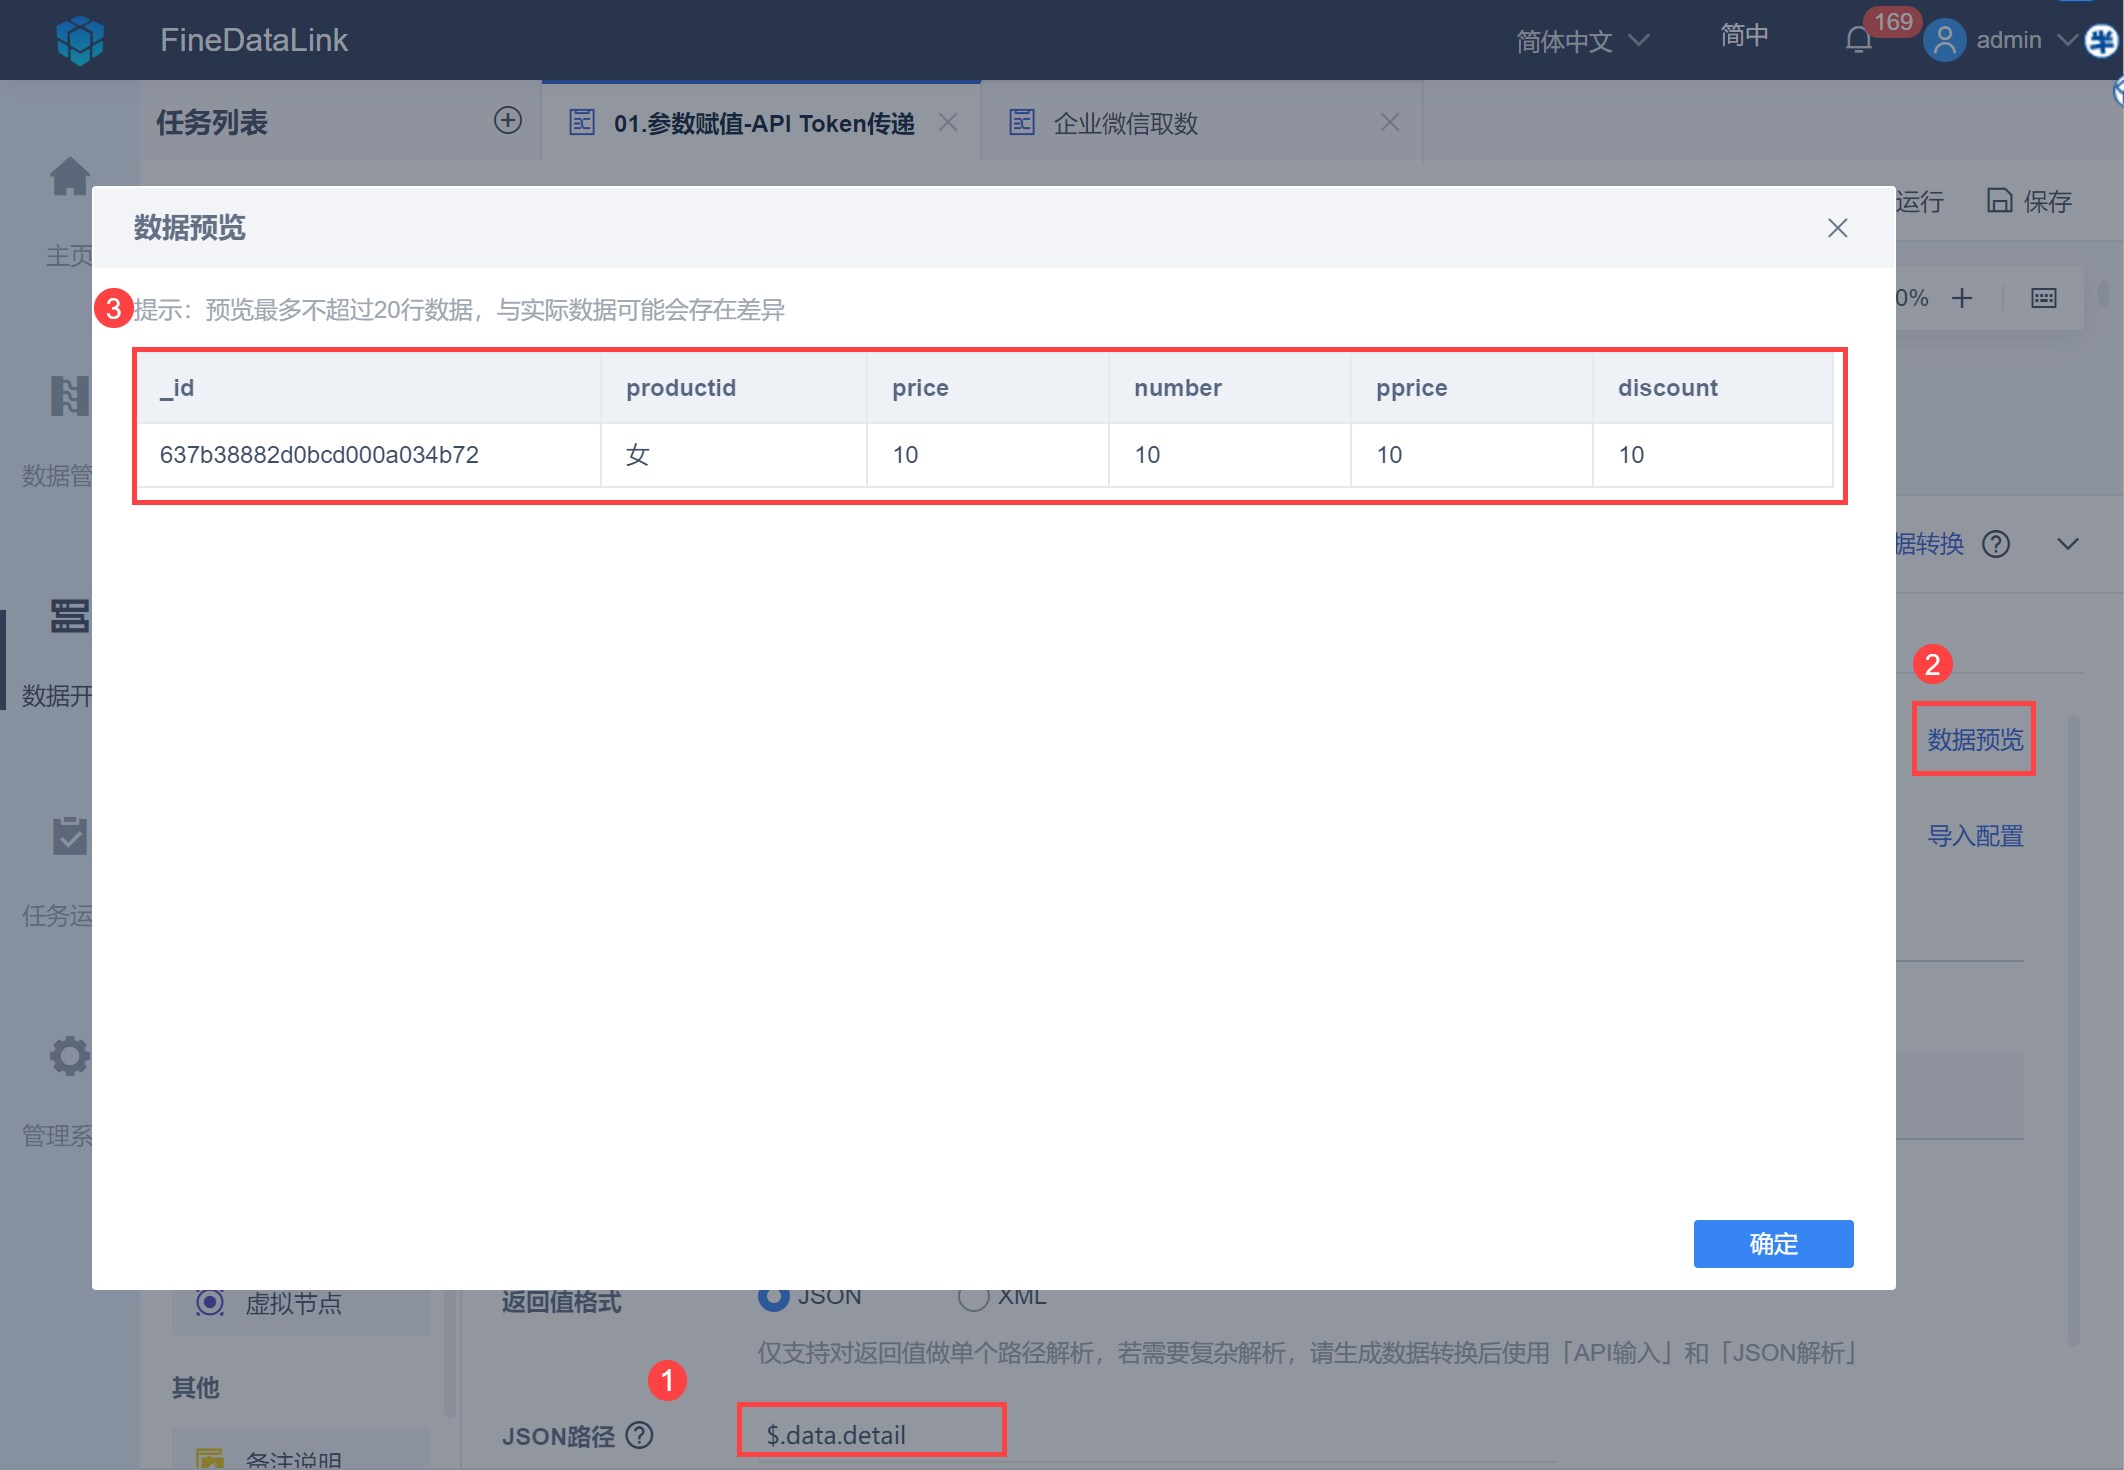This screenshot has width=2124, height=1470.
Task: Open the 简体中文 language dropdown
Action: [1581, 41]
